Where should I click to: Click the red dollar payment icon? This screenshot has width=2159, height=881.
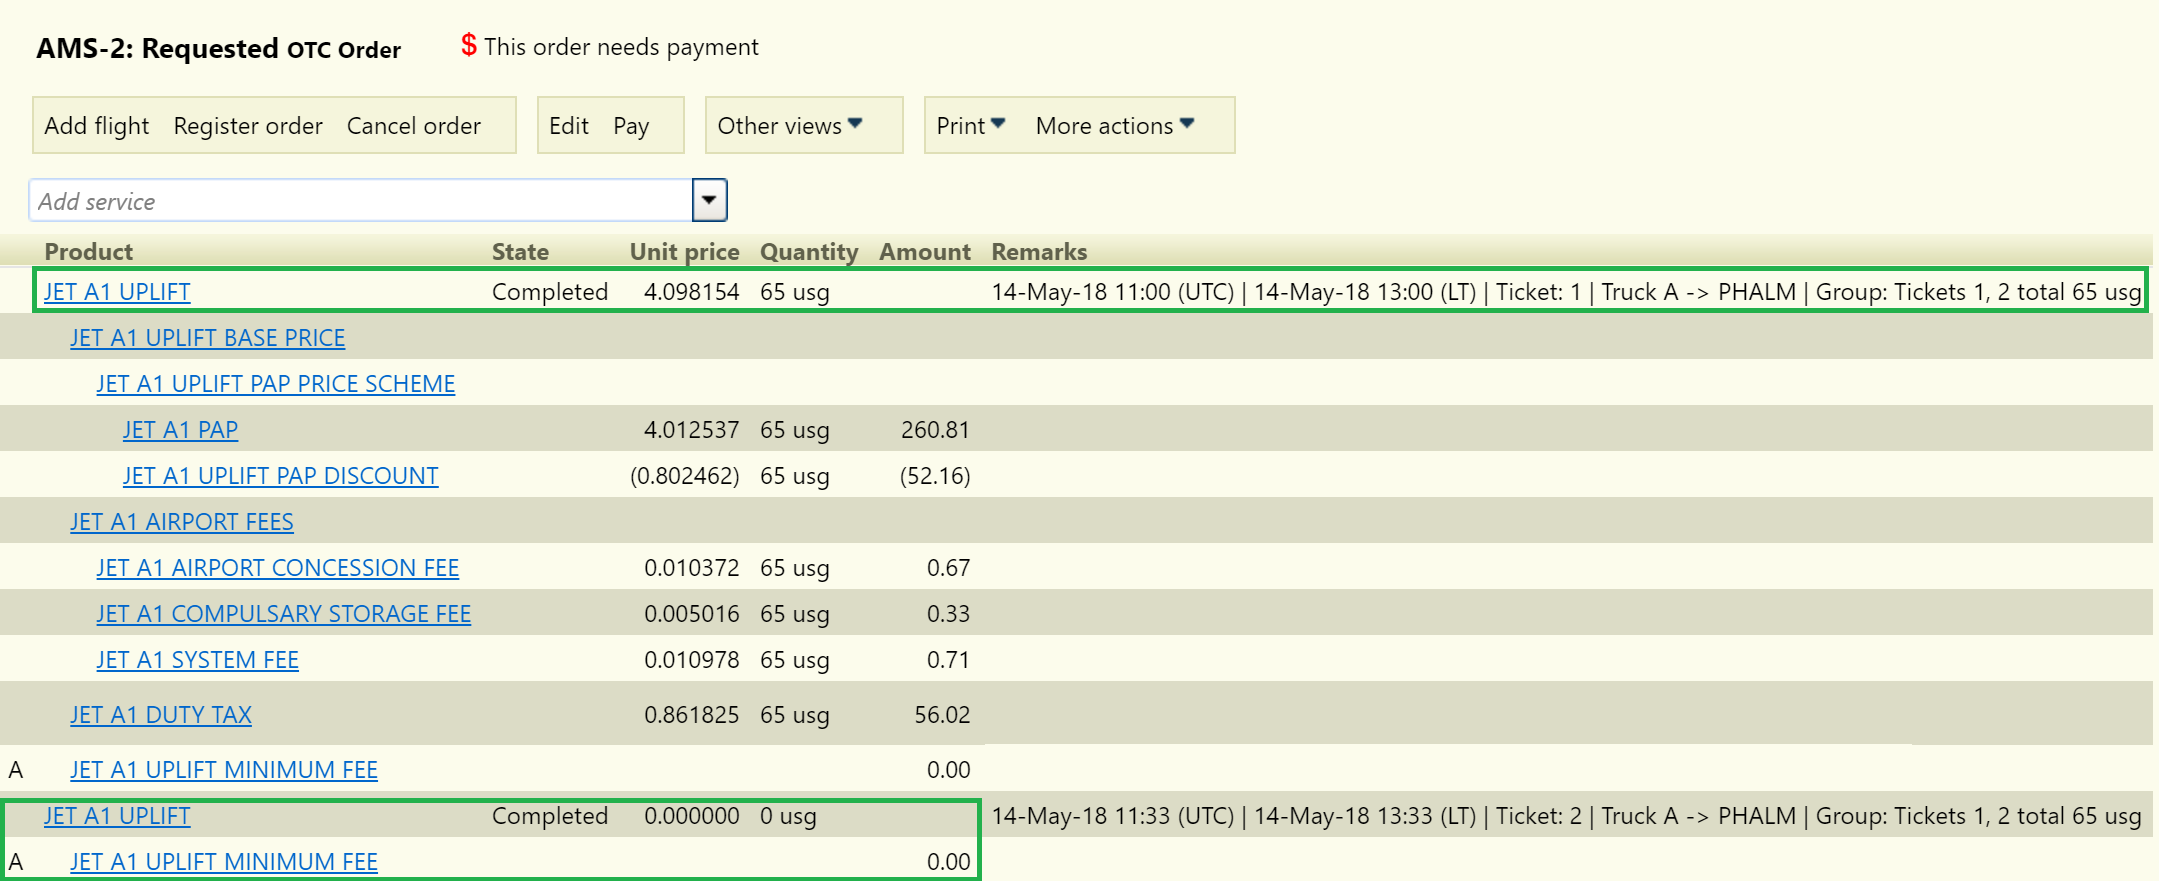coord(468,45)
